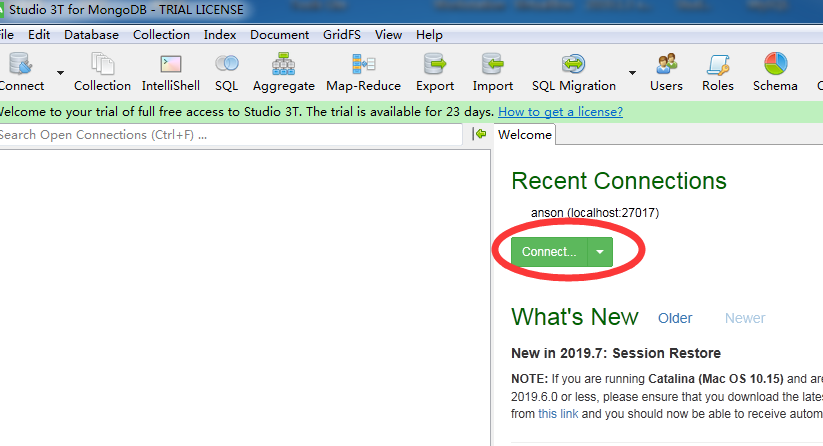Screen dimensions: 823x446
Task: Open the Help menu
Action: (429, 35)
